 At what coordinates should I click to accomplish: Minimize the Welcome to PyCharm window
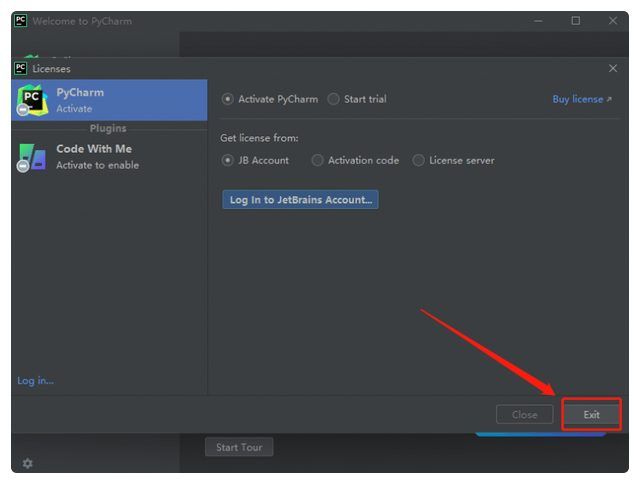point(538,21)
